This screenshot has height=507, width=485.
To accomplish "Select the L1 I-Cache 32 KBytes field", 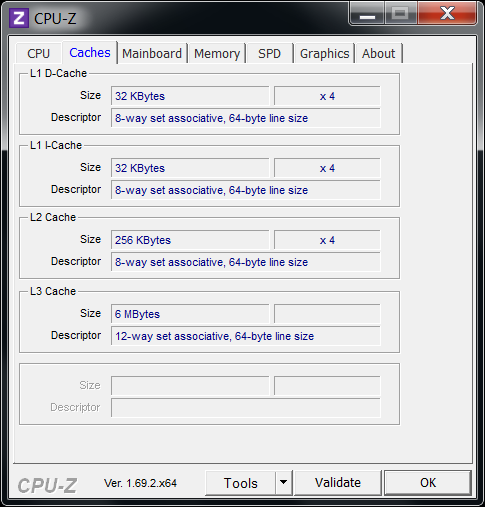I will 190,168.
